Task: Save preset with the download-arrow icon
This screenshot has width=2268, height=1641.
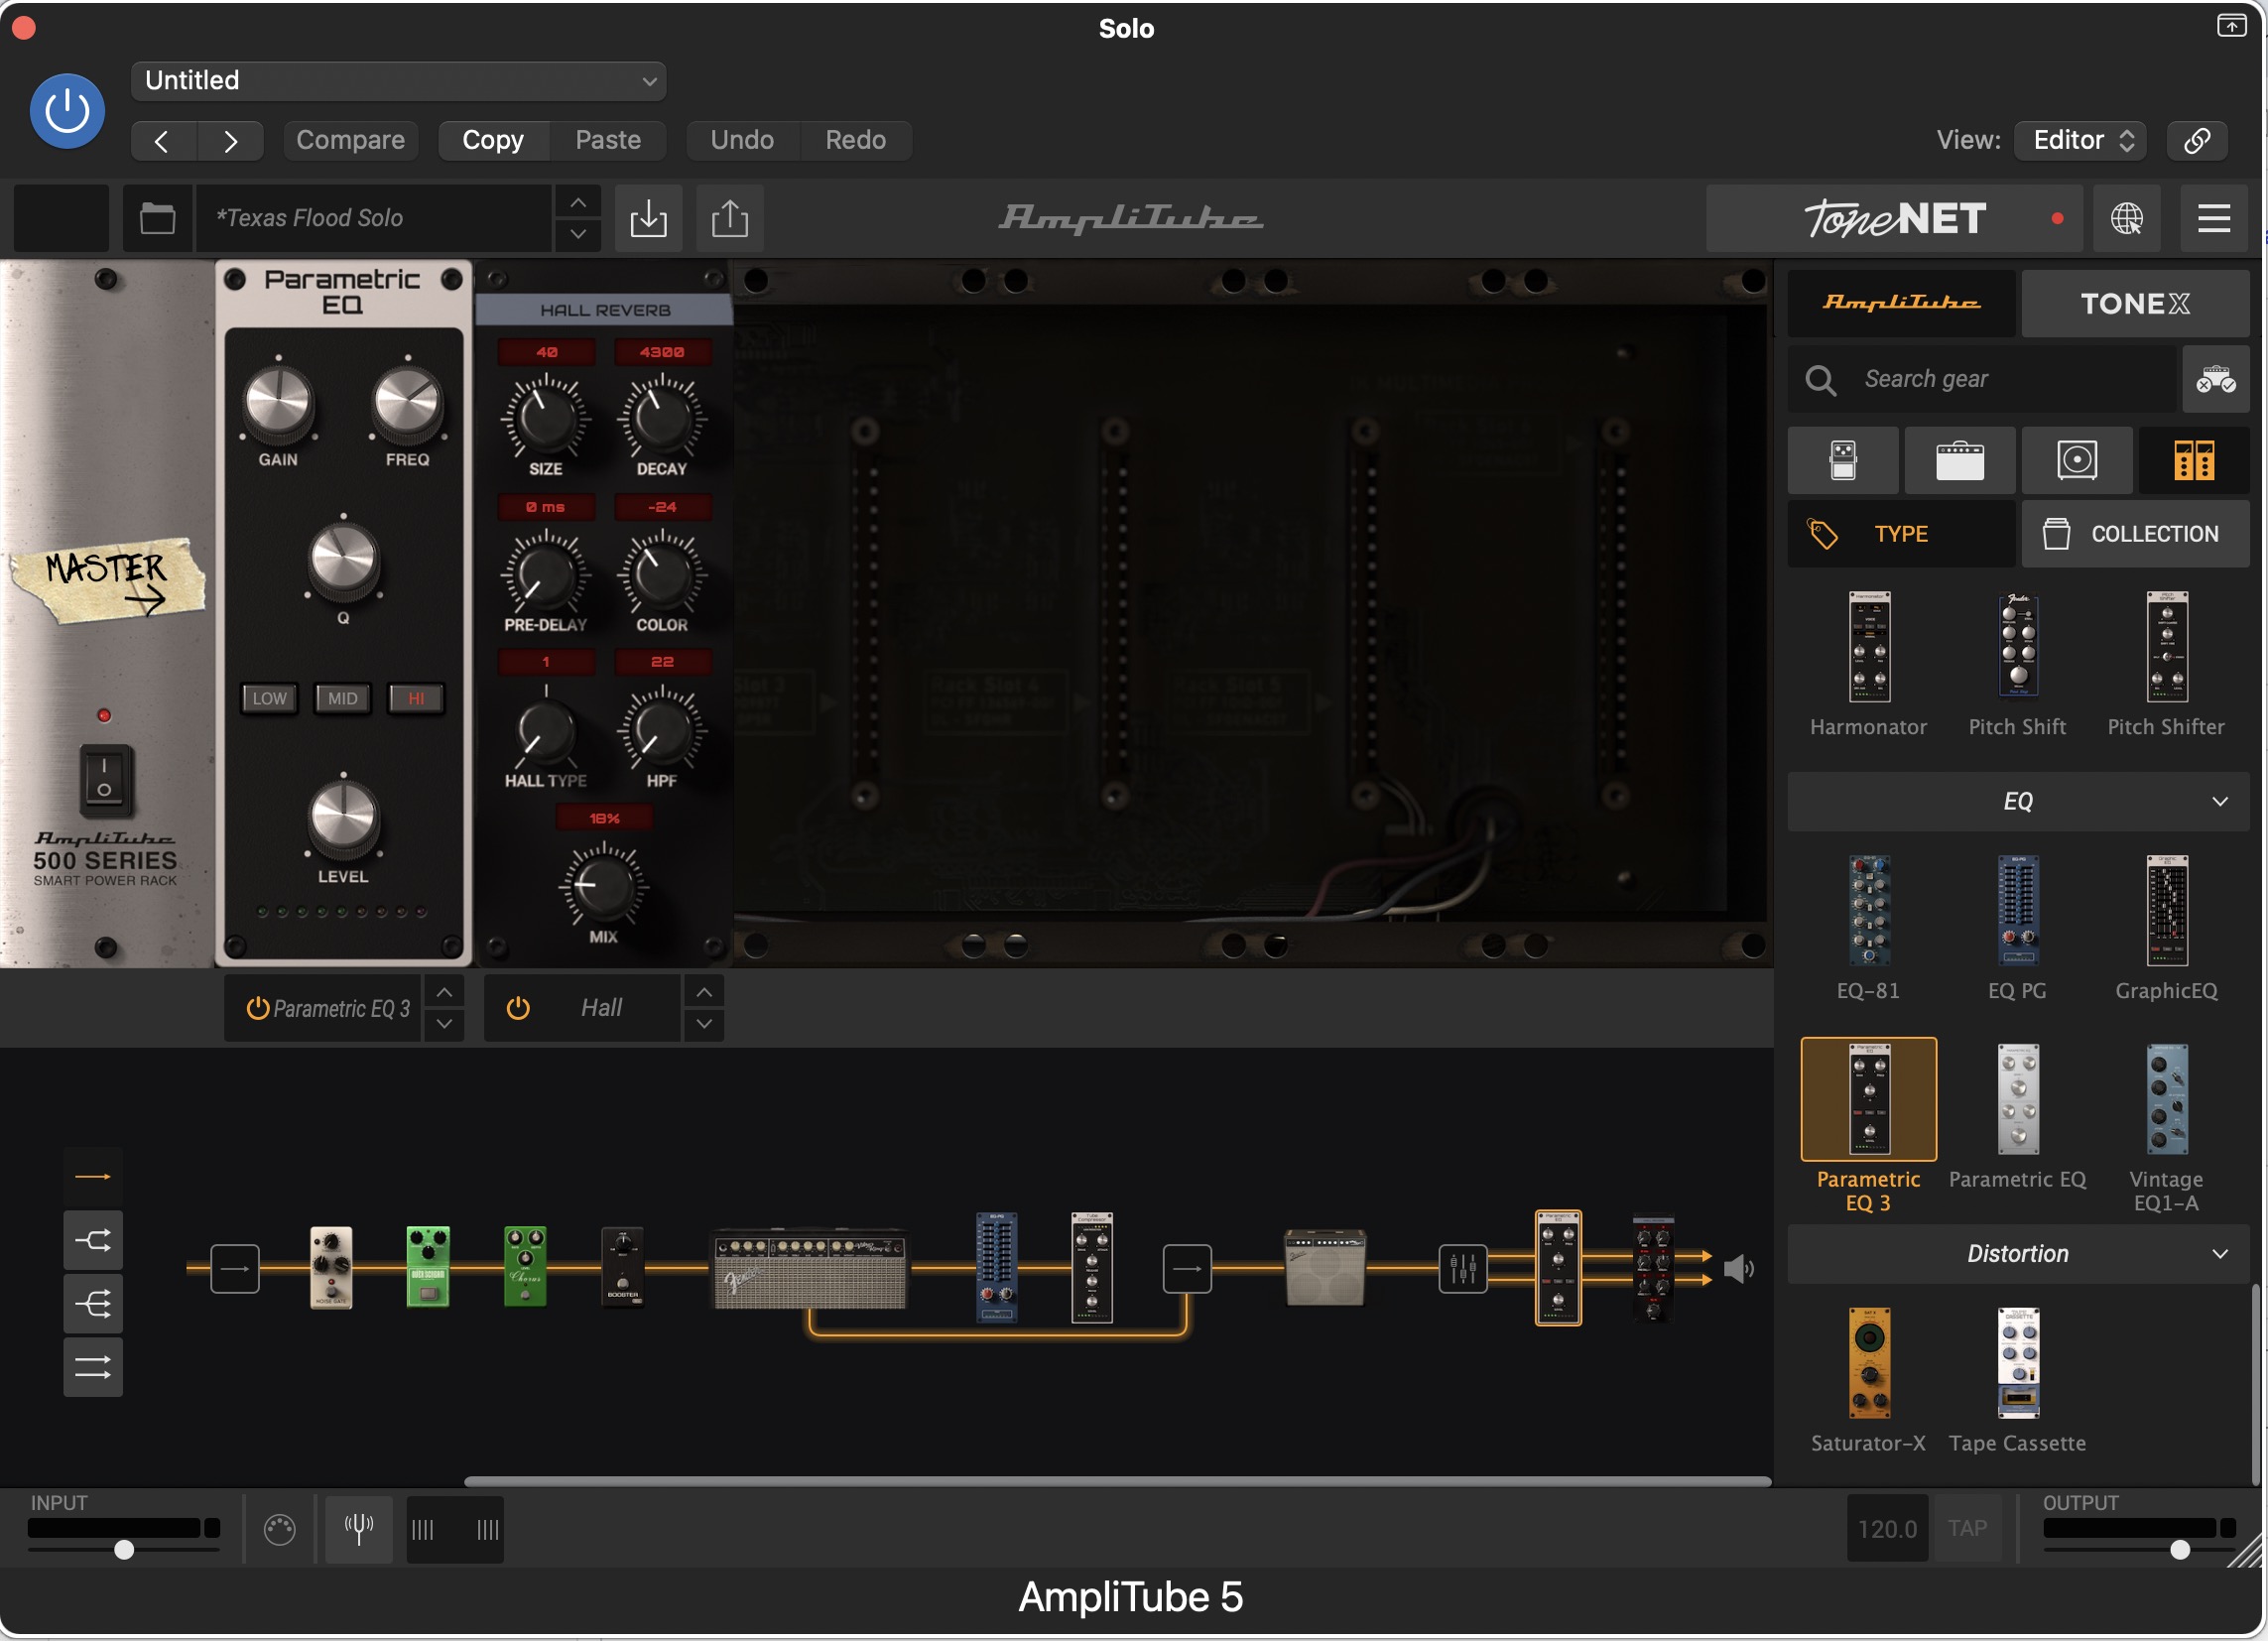Action: pos(648,218)
